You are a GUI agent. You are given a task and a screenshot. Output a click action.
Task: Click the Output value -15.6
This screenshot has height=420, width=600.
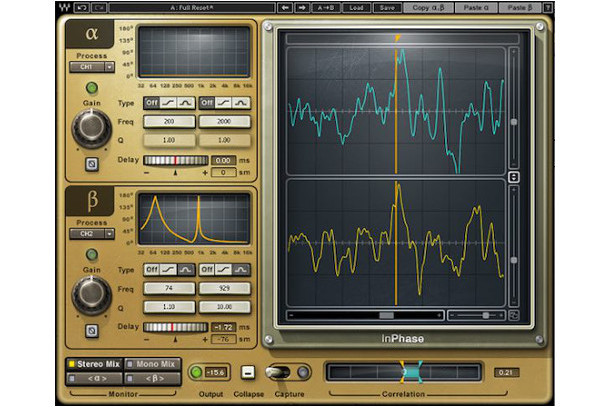point(216,372)
